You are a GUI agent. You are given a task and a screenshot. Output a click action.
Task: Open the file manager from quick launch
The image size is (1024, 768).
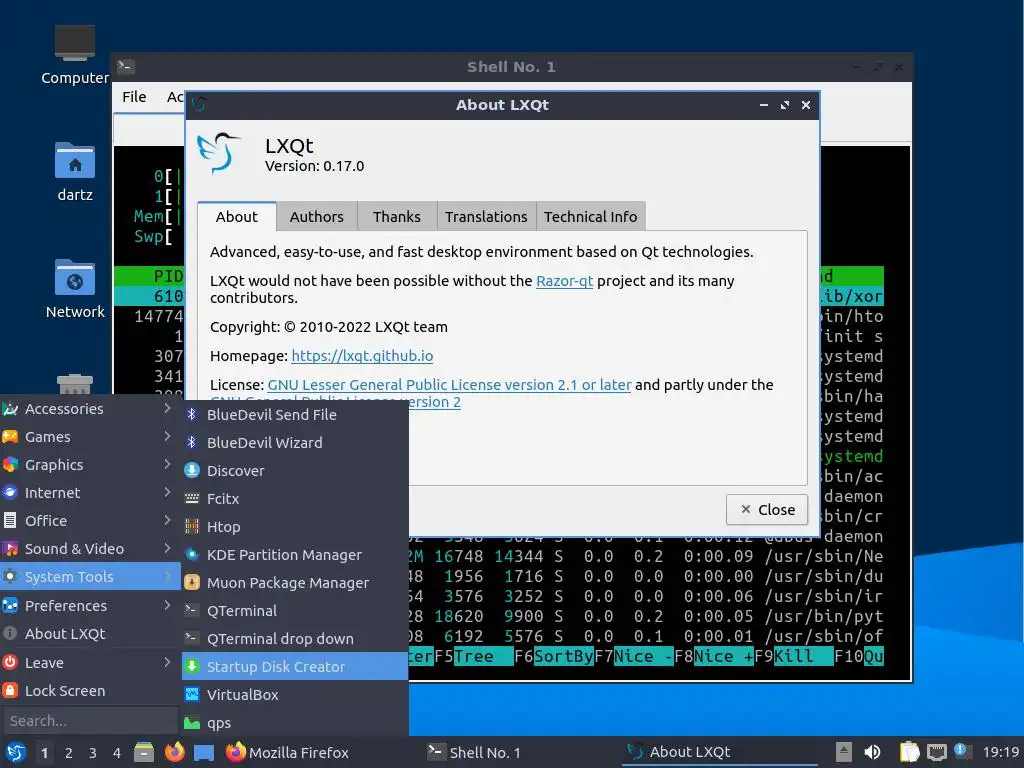[144, 753]
